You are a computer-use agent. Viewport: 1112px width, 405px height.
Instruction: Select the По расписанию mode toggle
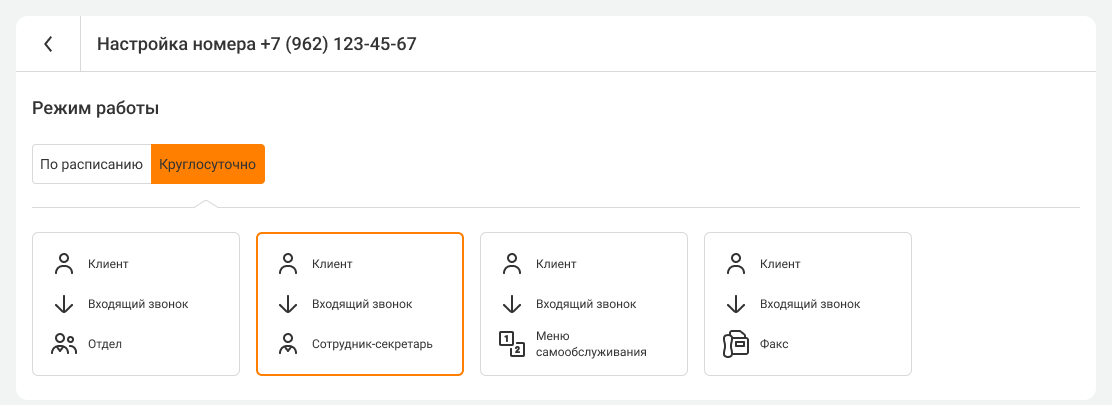click(x=92, y=164)
